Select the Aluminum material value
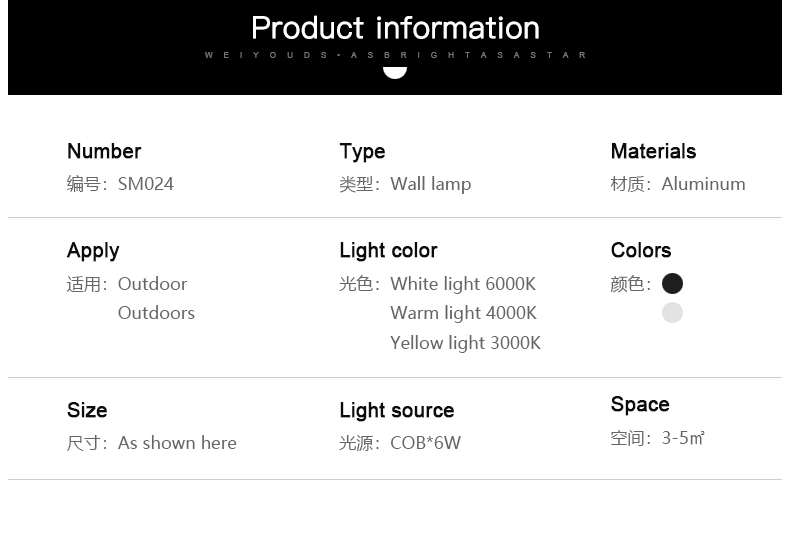The width and height of the screenshot is (790, 538). click(703, 184)
